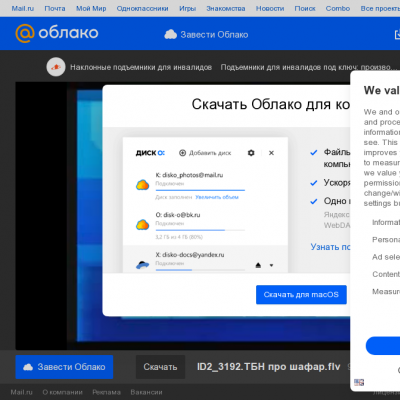
Task: Click the small flag icon in consent panel
Action: pyautogui.click(x=359, y=382)
